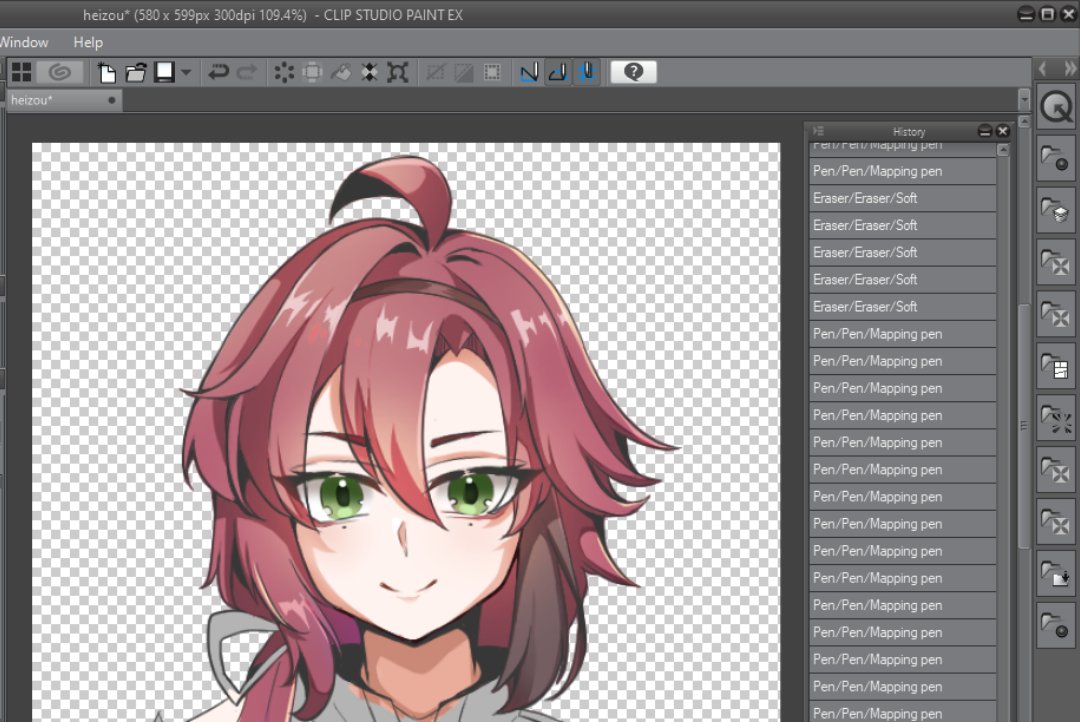This screenshot has width=1080, height=722.
Task: Toggle Snap to Grid
Action: (587, 72)
